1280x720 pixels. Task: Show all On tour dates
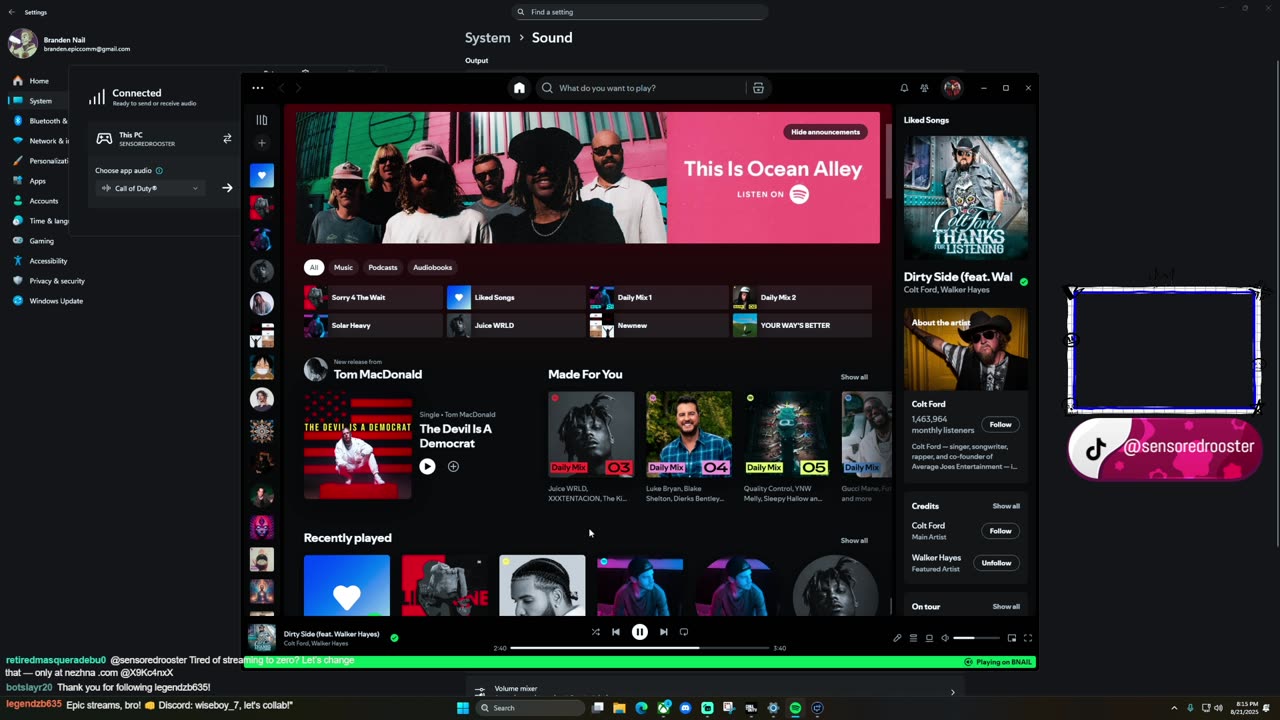[1006, 606]
